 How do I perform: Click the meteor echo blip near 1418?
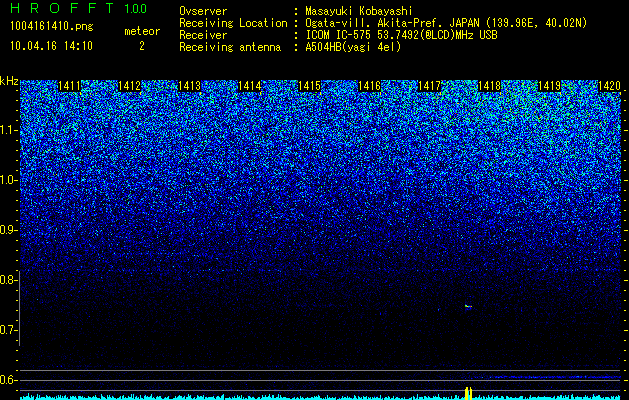point(468,307)
